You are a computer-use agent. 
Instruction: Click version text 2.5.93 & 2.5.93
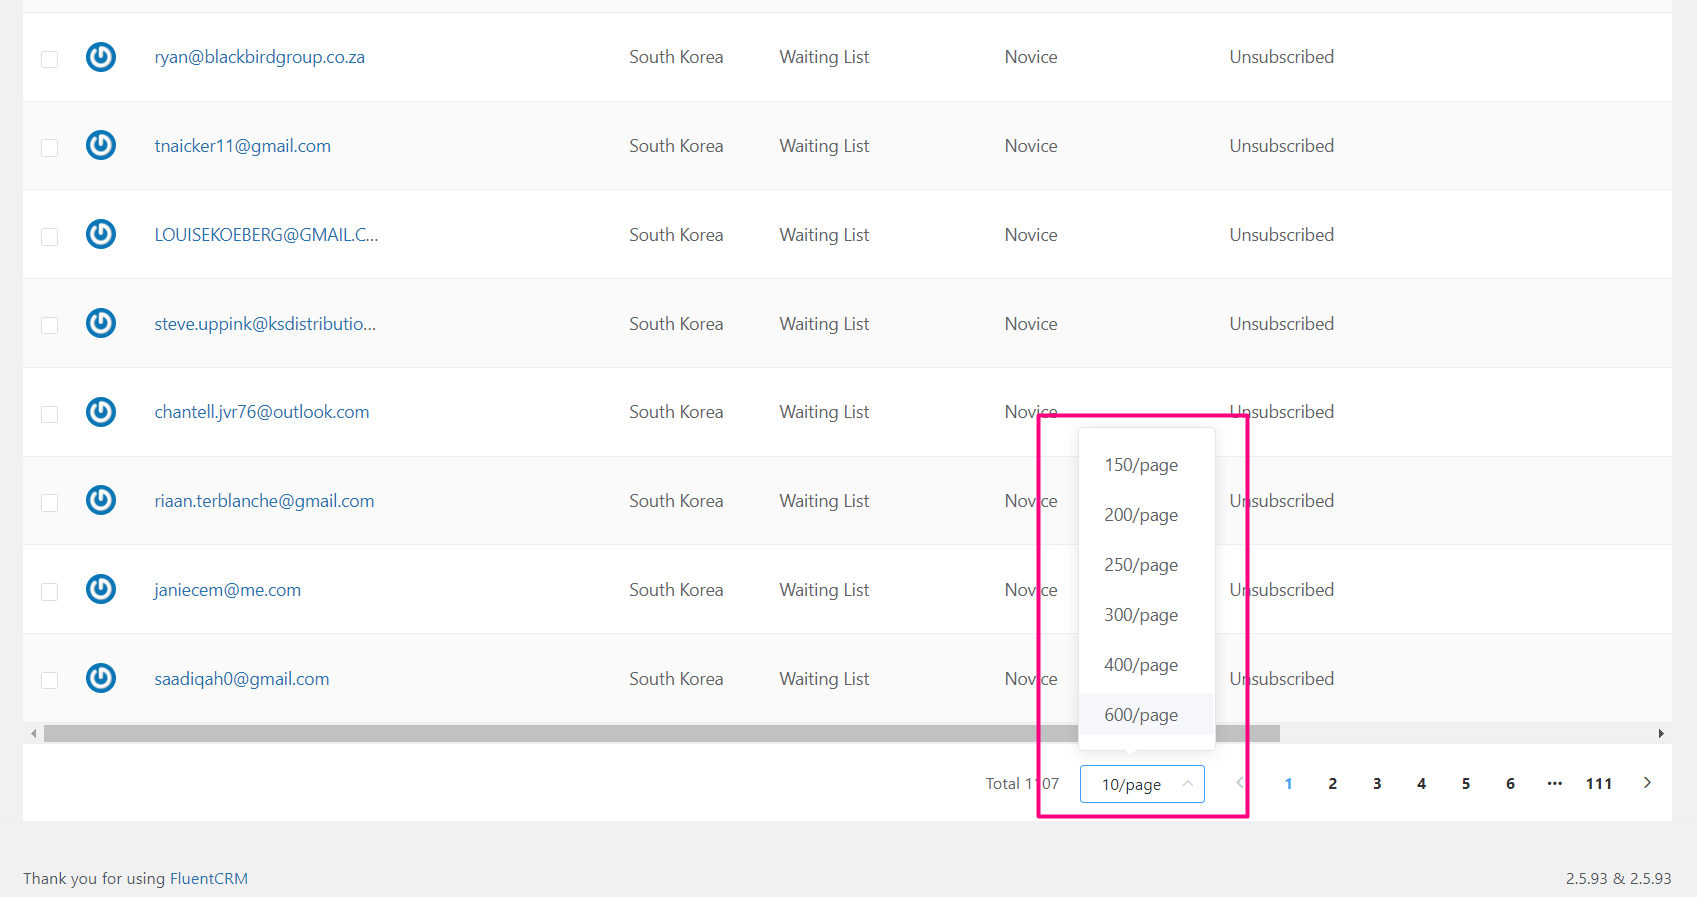[1618, 878]
